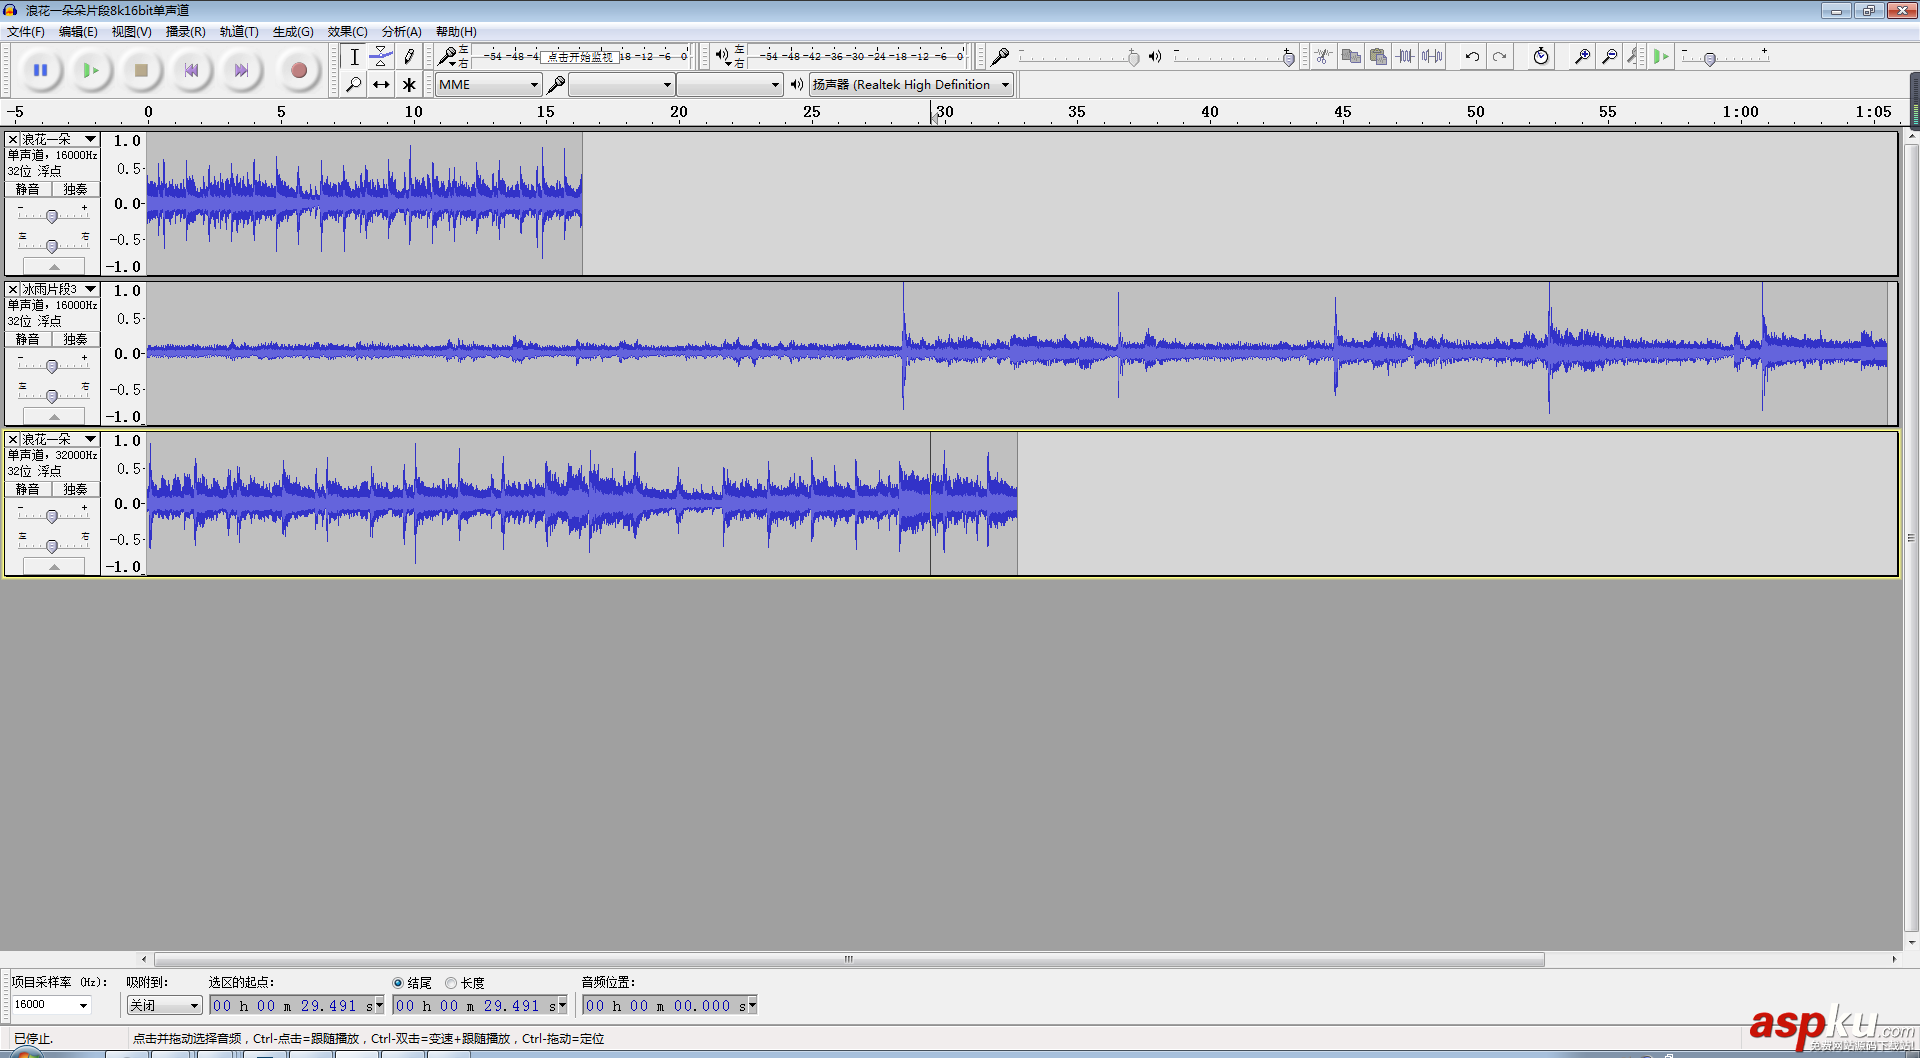Click the silence audio icon
The height and width of the screenshot is (1058, 1920).
pos(1432,57)
